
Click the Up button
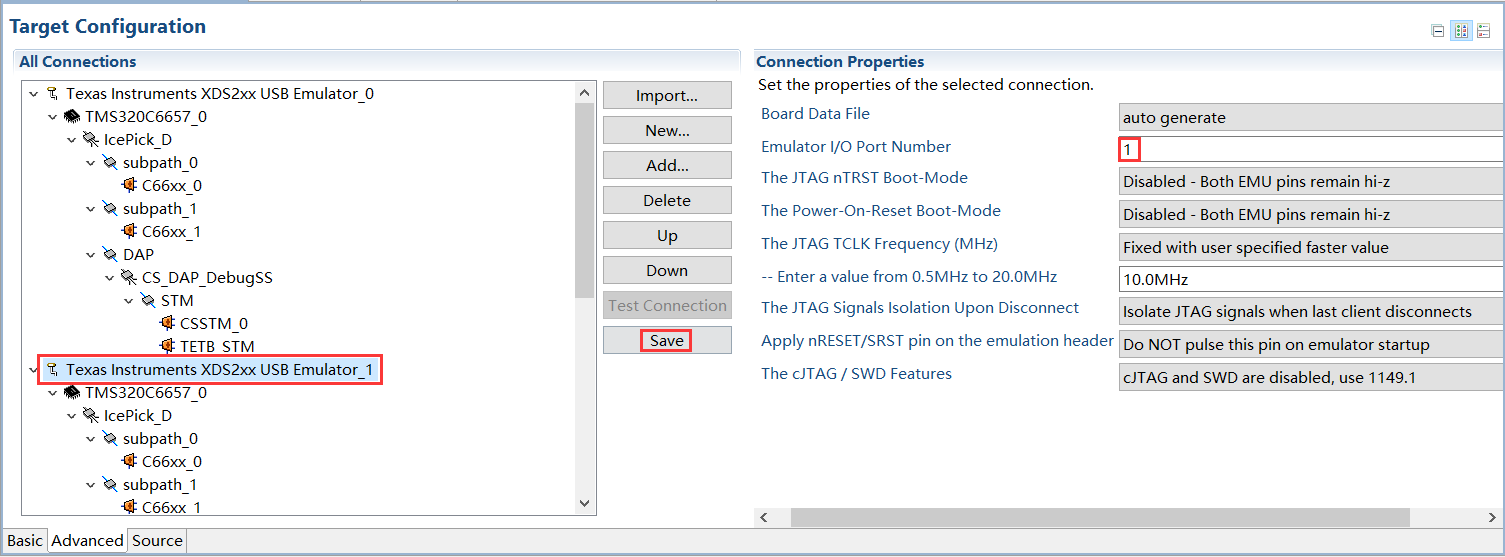tap(667, 236)
